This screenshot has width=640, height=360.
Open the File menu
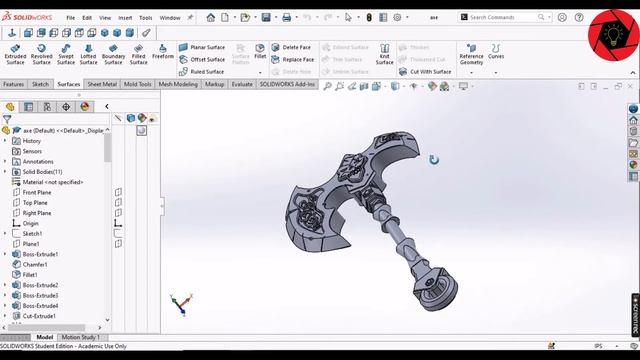click(x=71, y=18)
